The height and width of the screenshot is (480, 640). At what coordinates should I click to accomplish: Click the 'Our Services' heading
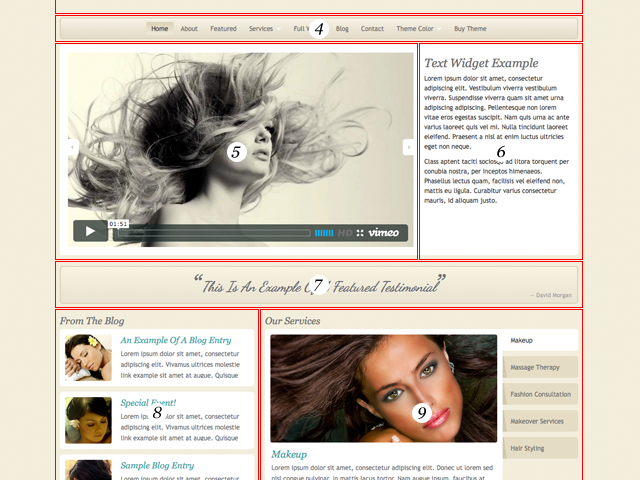[x=293, y=321]
